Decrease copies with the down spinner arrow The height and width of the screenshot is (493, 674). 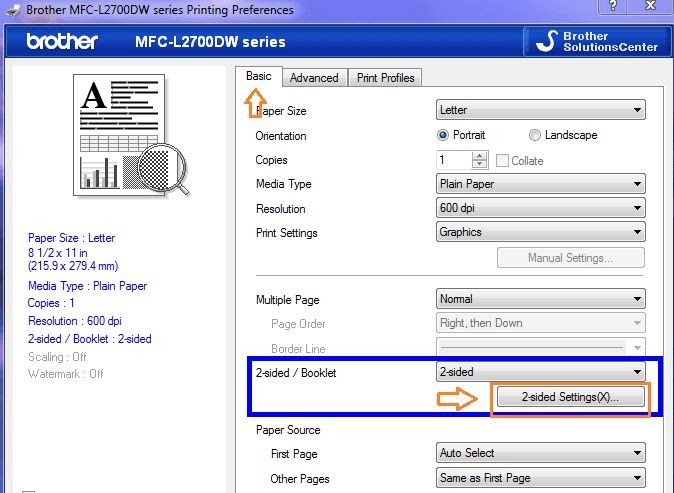tap(480, 164)
